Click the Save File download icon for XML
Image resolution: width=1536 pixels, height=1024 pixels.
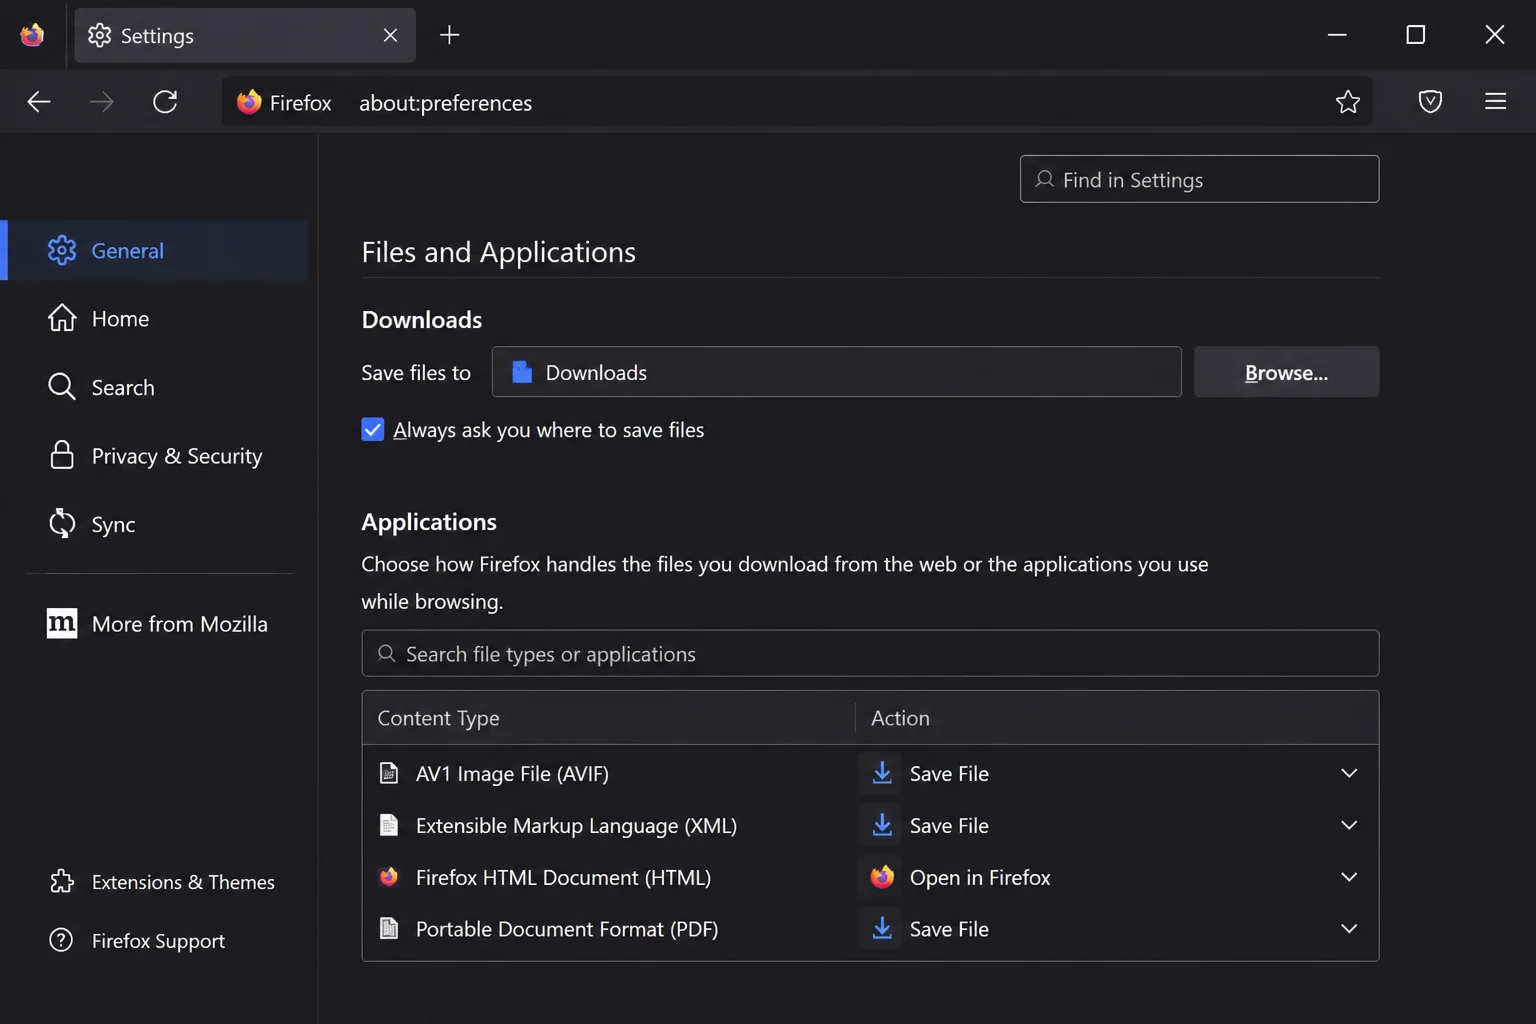(882, 825)
